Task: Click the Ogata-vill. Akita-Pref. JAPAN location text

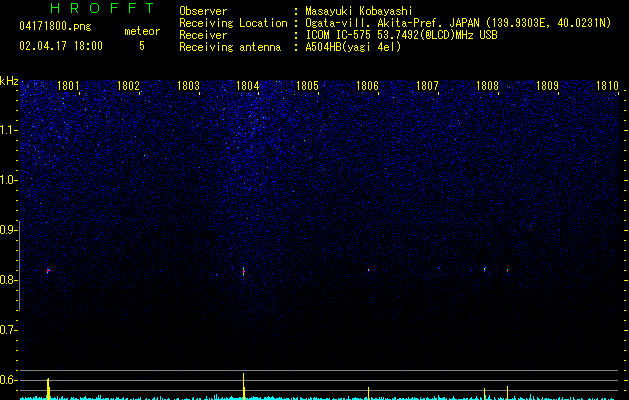Action: 392,23
